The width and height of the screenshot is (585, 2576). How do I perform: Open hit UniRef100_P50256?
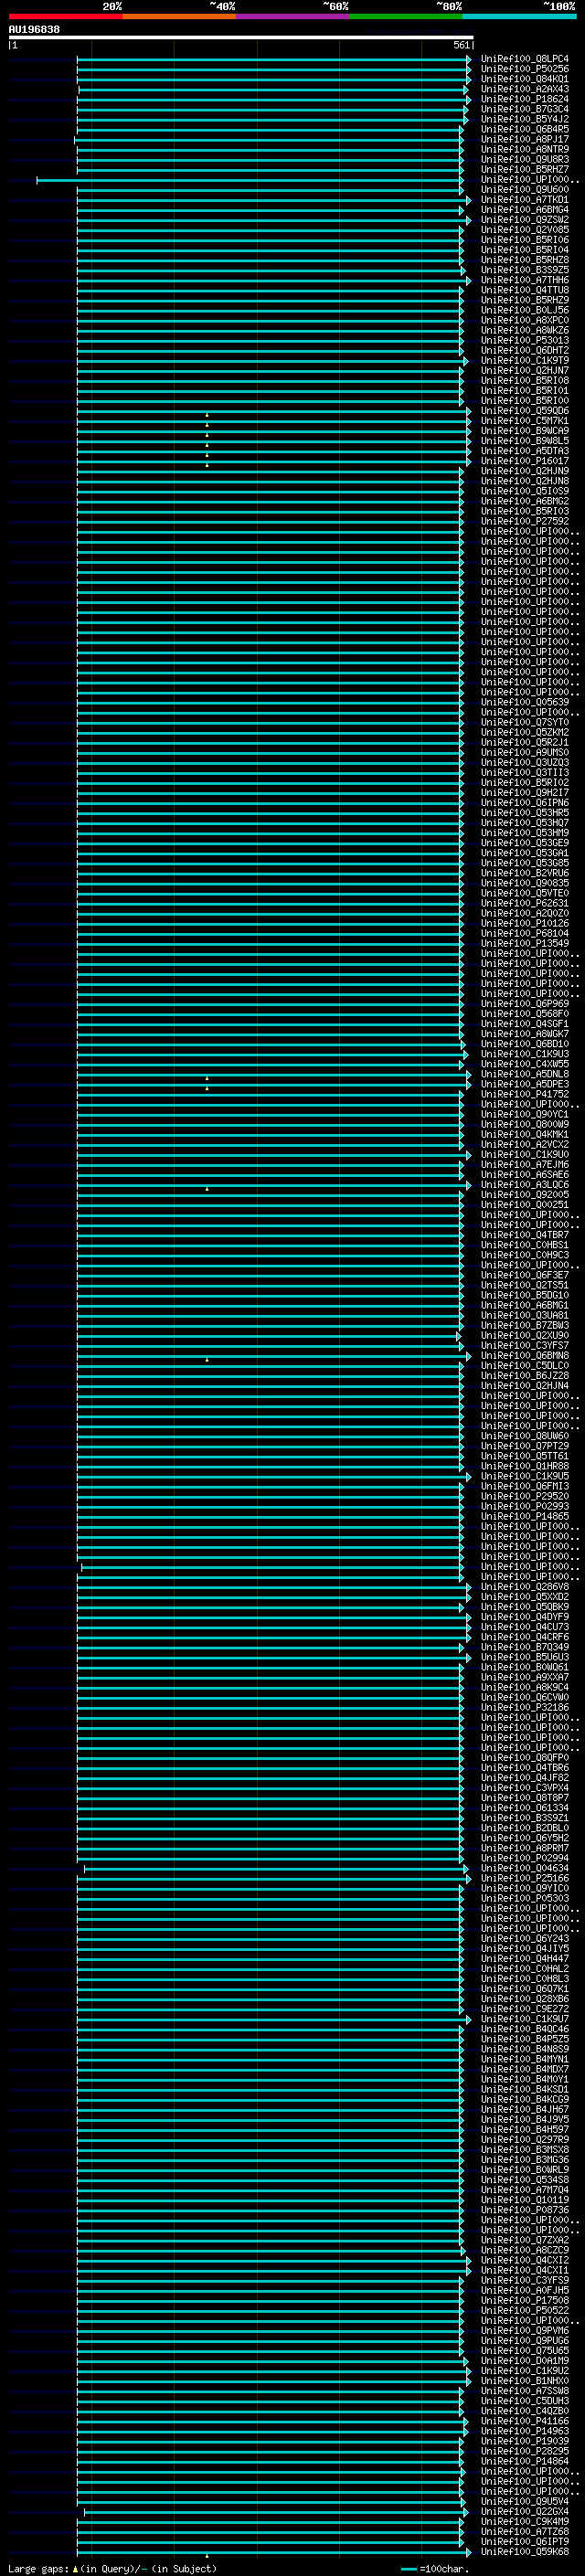click(525, 69)
